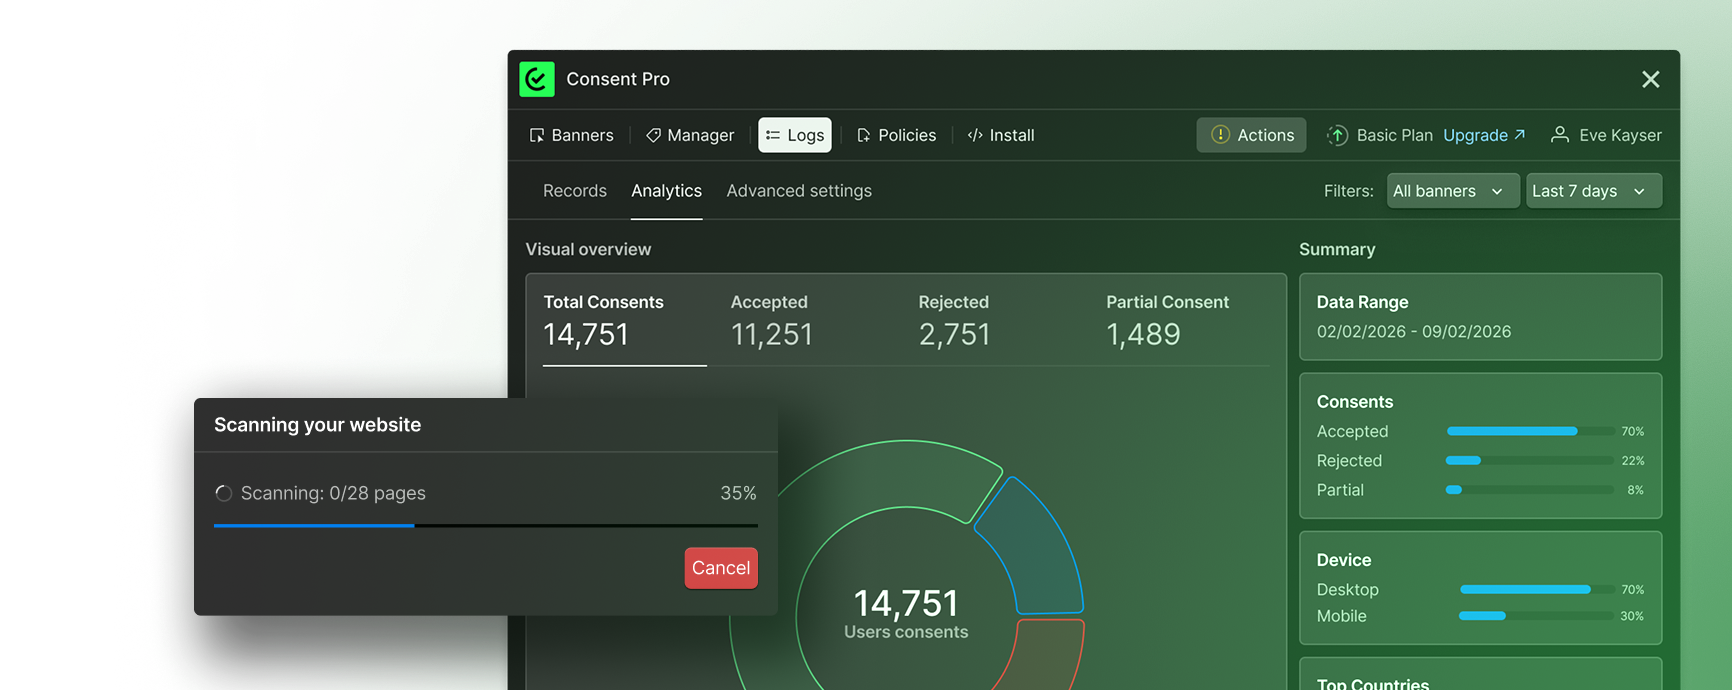Open the Eve Kayser account menu
The image size is (1732, 690).
[x=1606, y=135]
